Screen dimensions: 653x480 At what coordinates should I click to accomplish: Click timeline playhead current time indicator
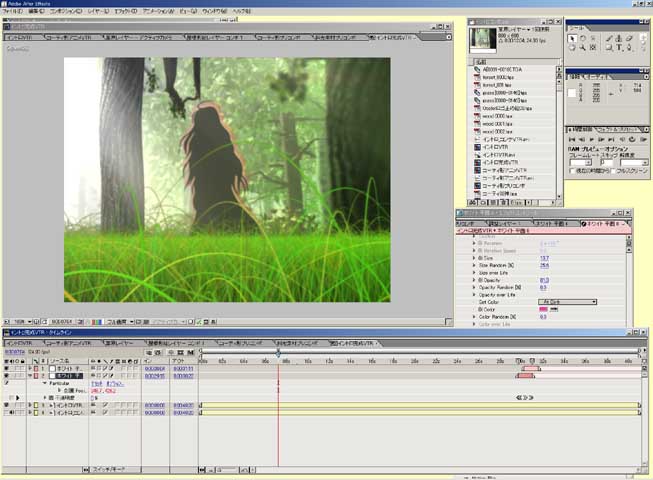tap(278, 354)
